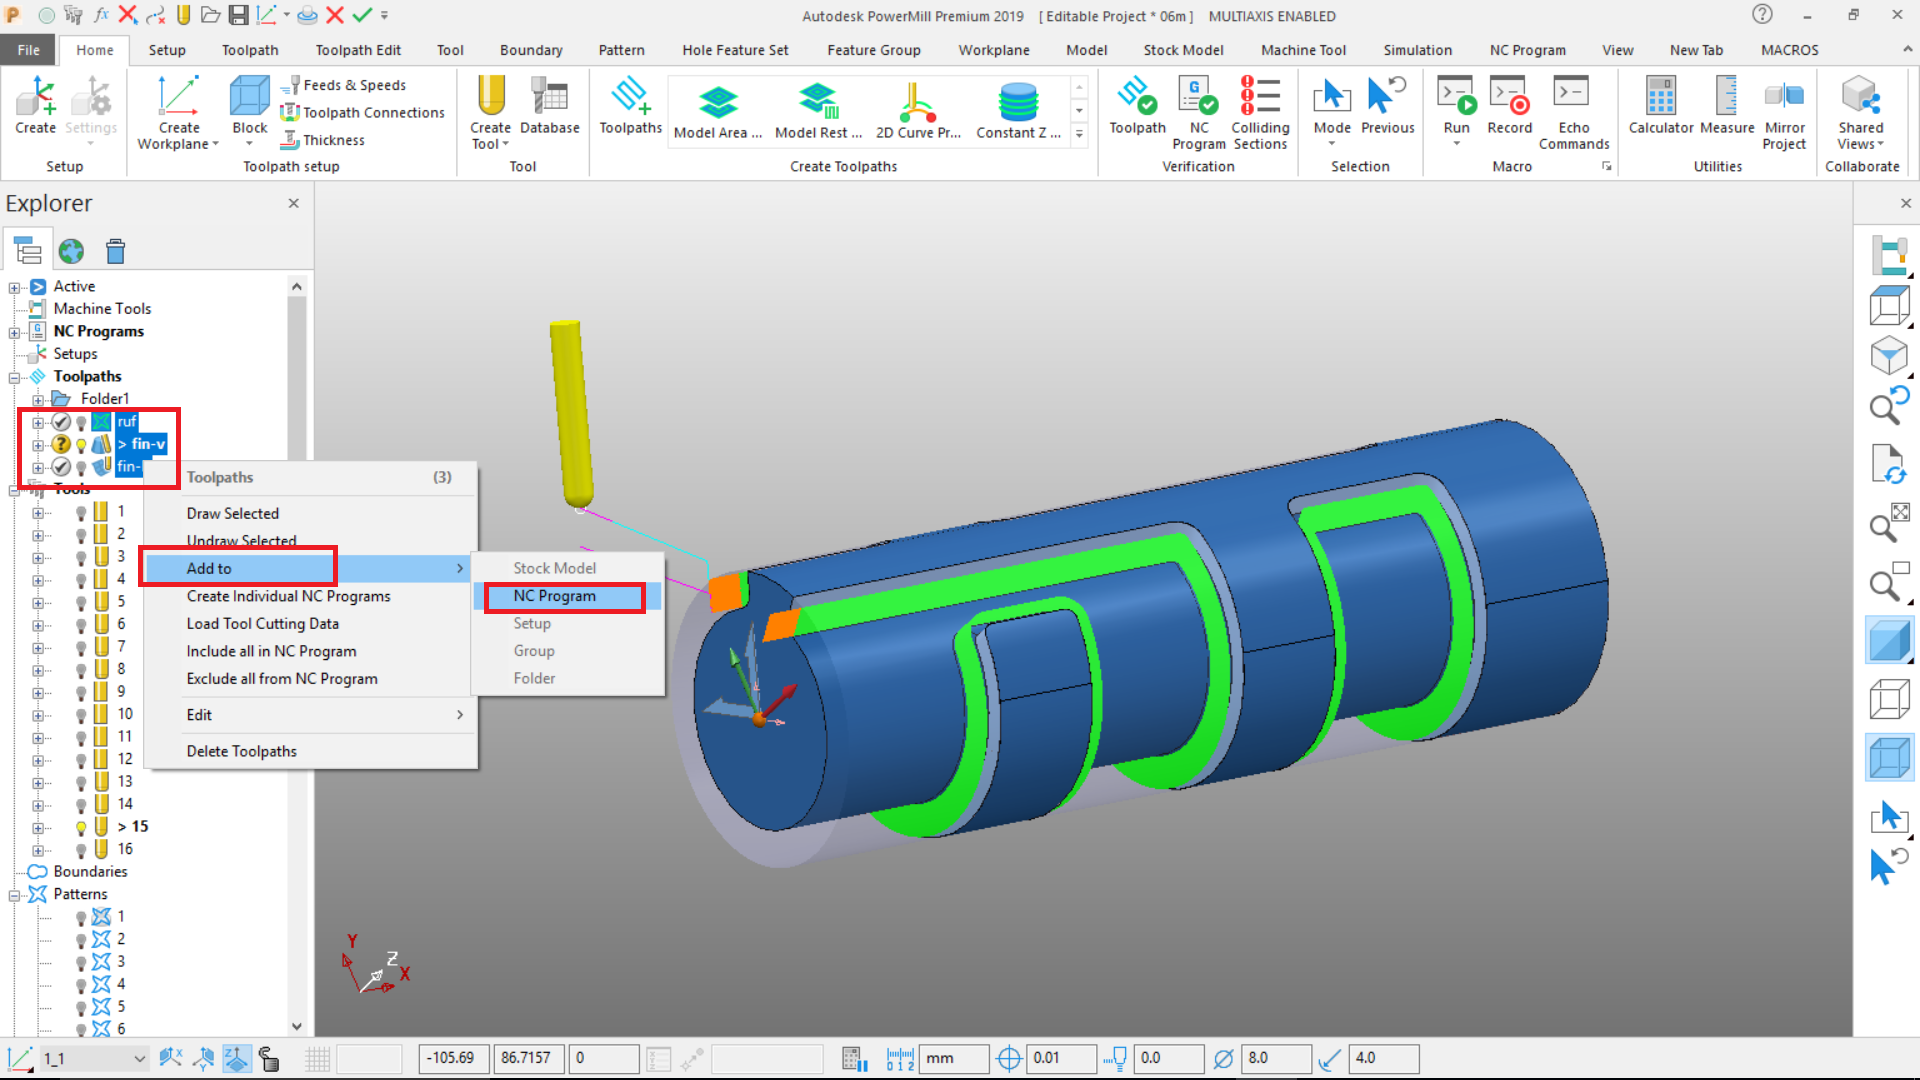Viewport: 1920px width, 1080px height.
Task: Click Delete Toolpaths in the context menu
Action: [241, 750]
